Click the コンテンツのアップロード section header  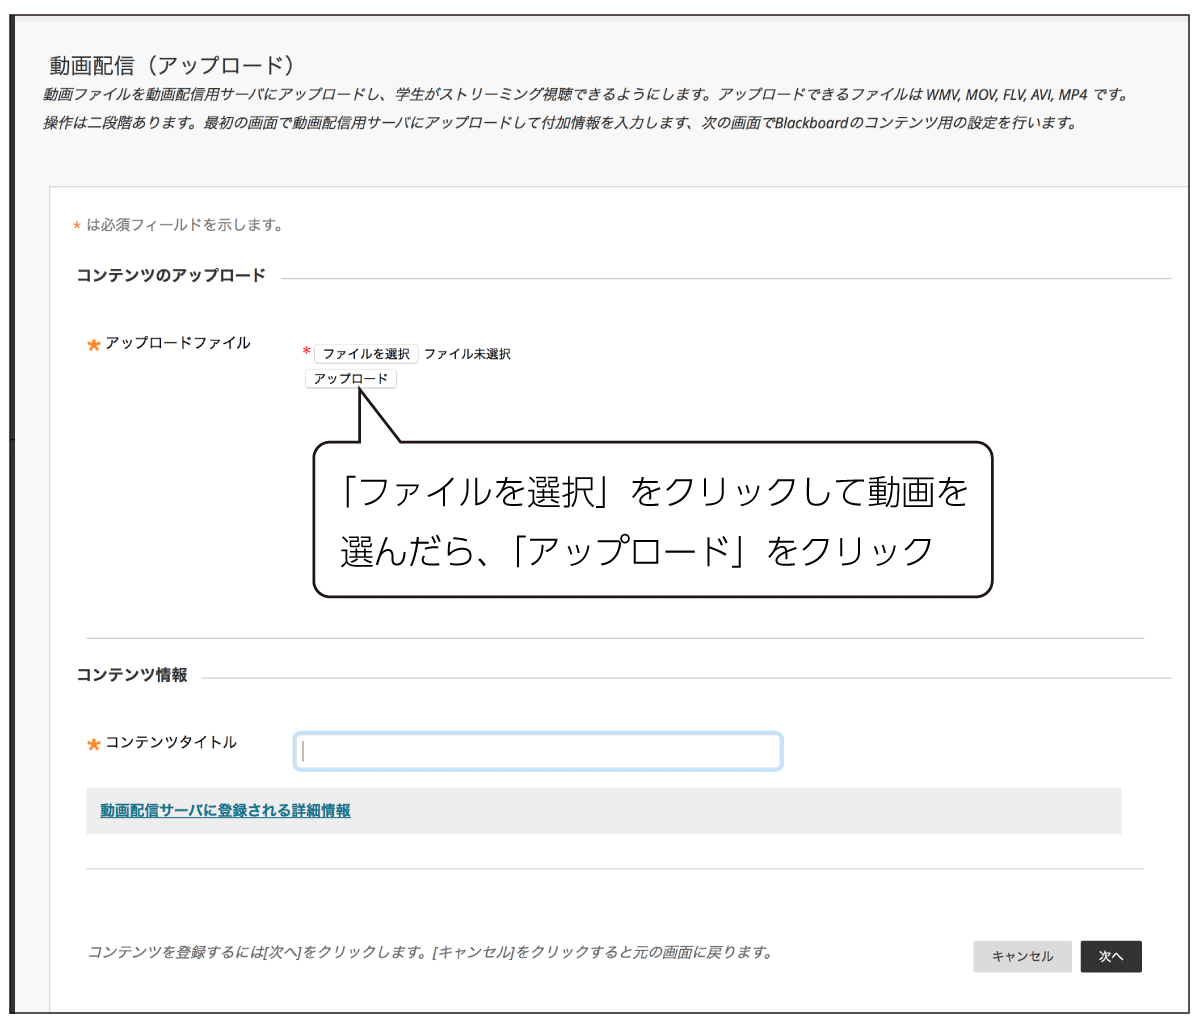(171, 275)
